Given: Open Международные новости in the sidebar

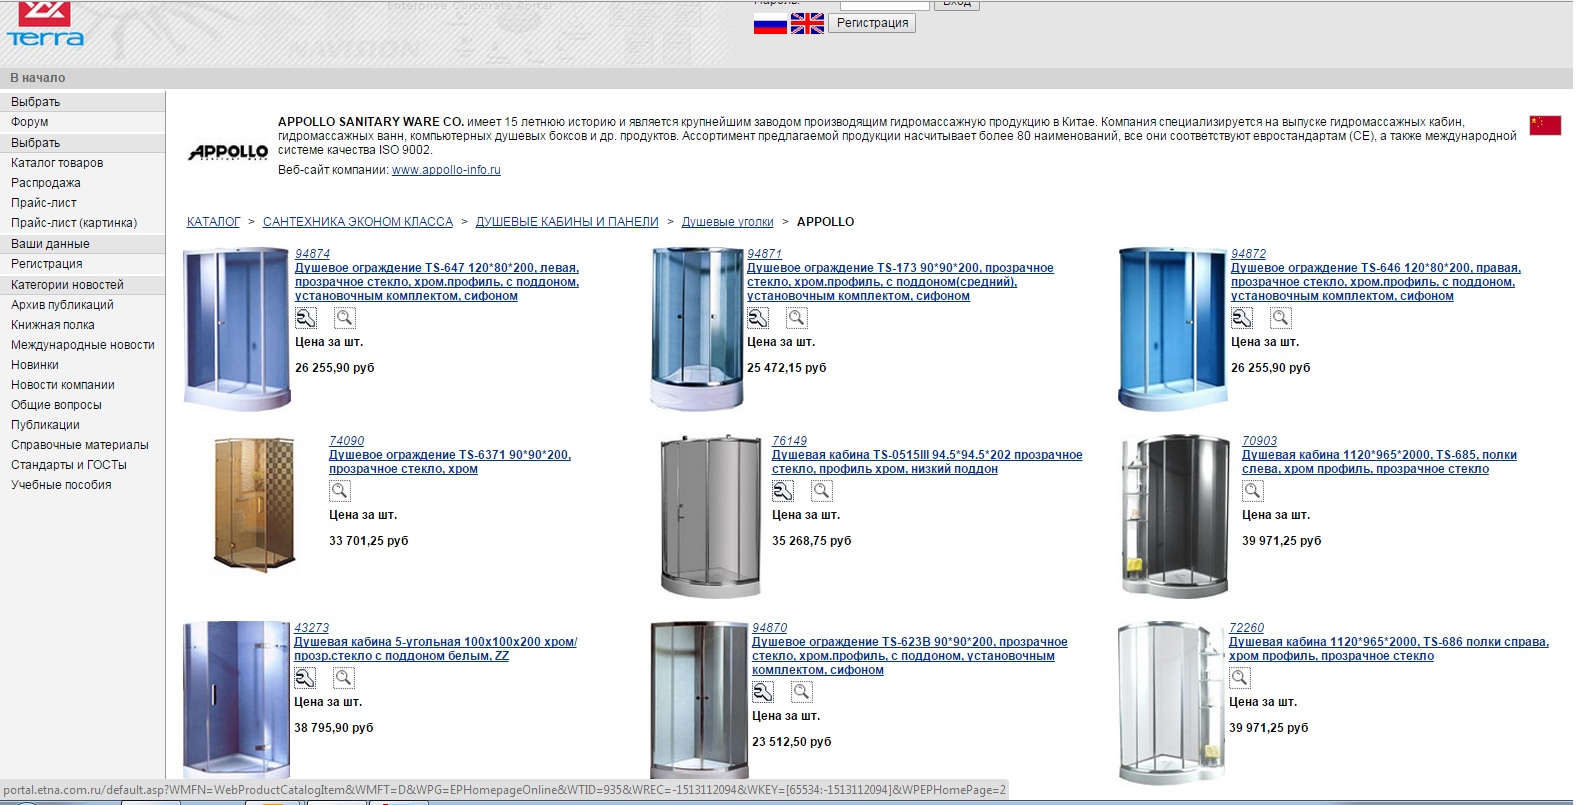Looking at the screenshot, I should pos(82,345).
